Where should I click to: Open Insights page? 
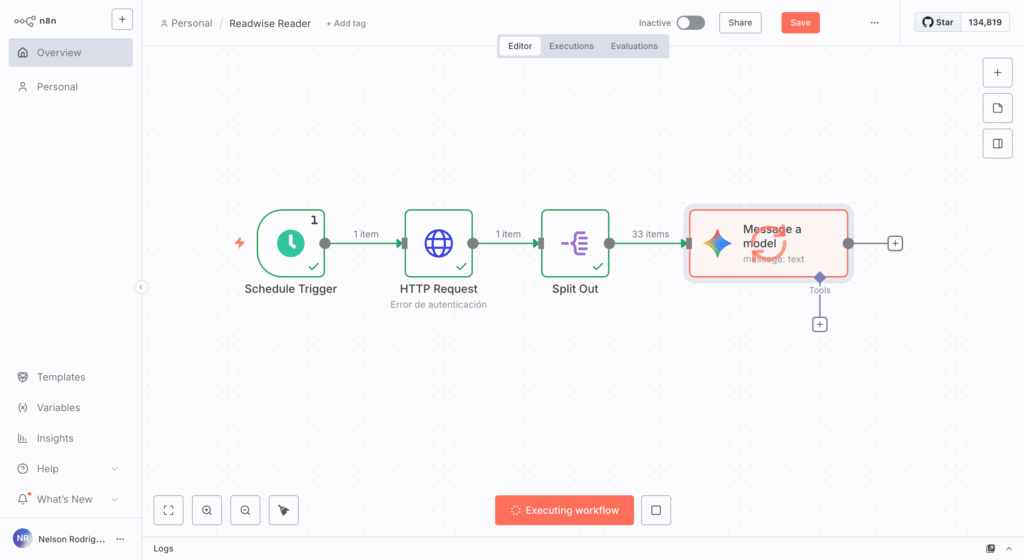tap(55, 439)
